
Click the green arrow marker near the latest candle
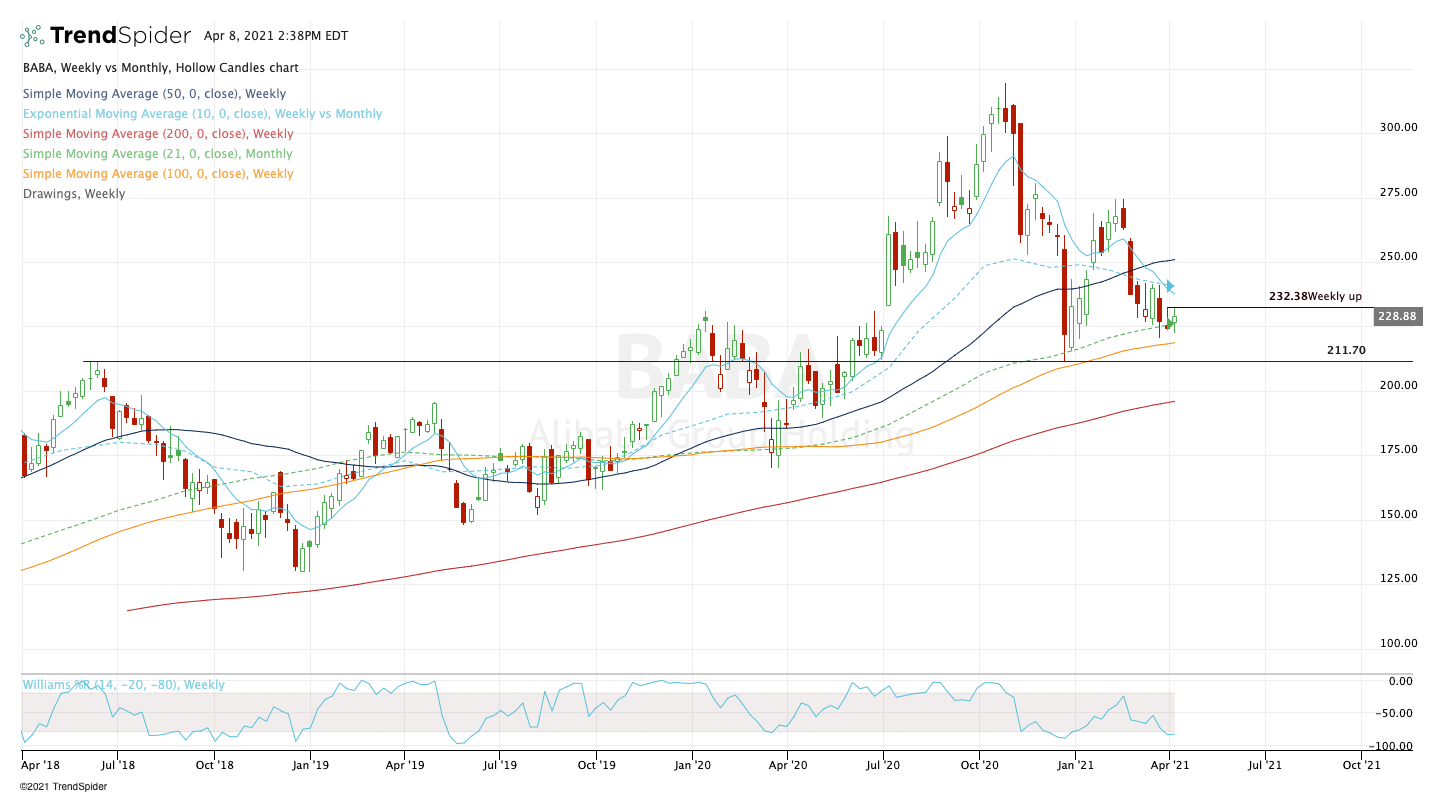pos(1169,325)
